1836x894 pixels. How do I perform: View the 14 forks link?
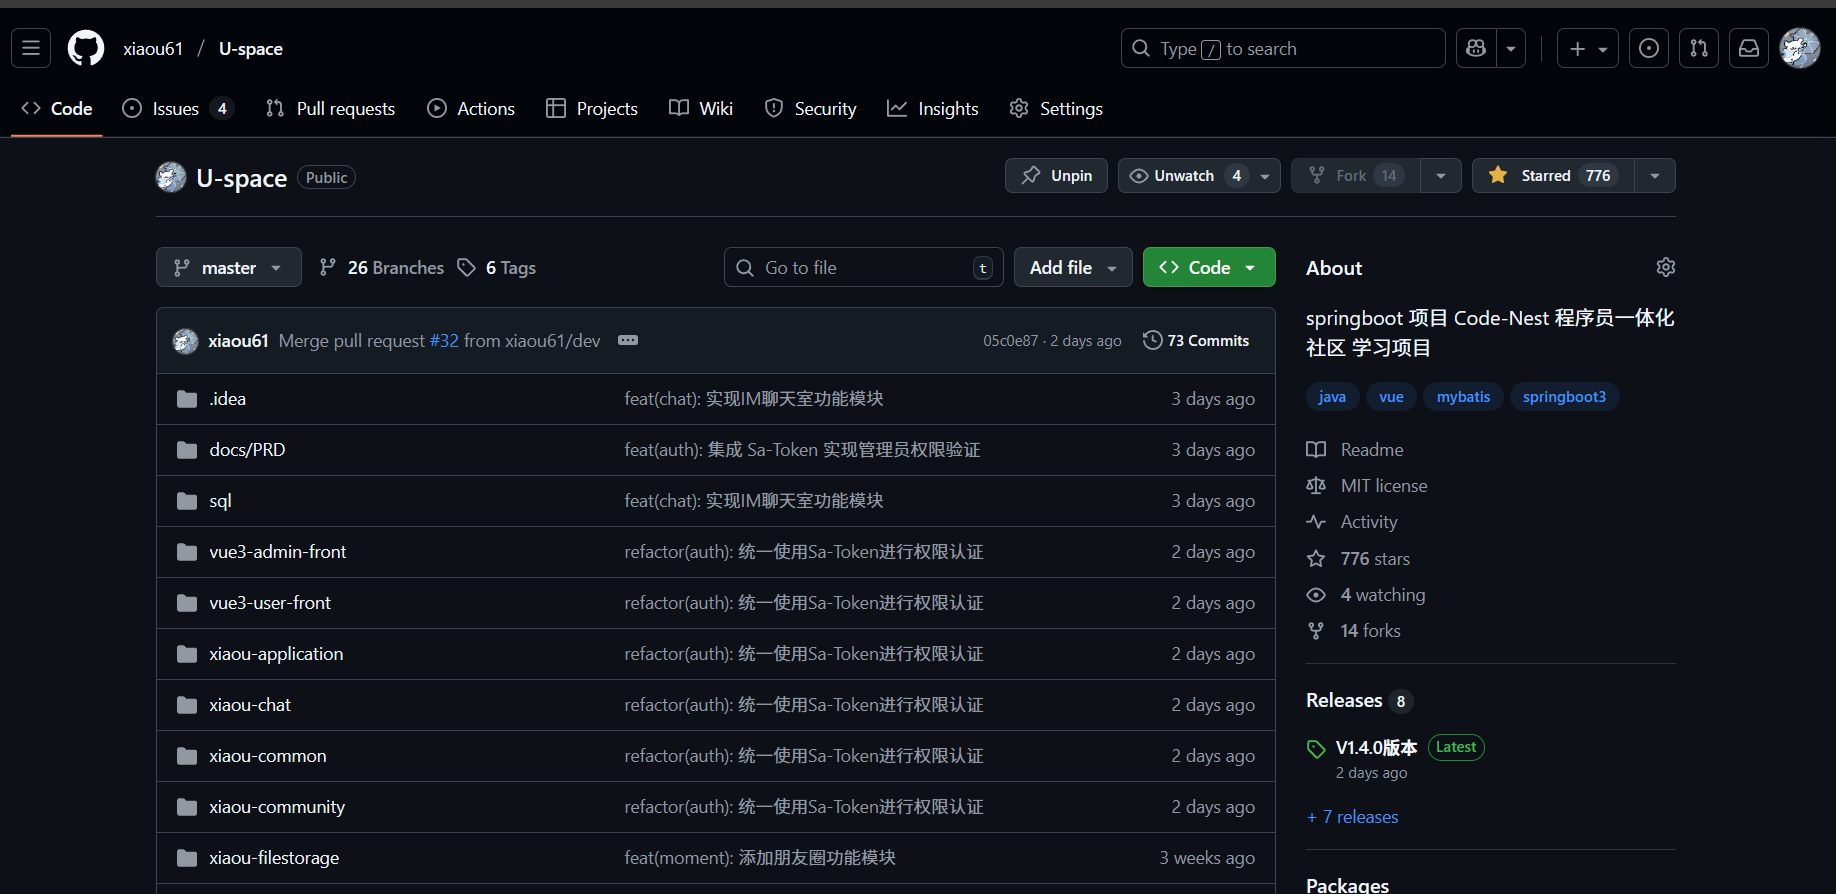(1354, 631)
